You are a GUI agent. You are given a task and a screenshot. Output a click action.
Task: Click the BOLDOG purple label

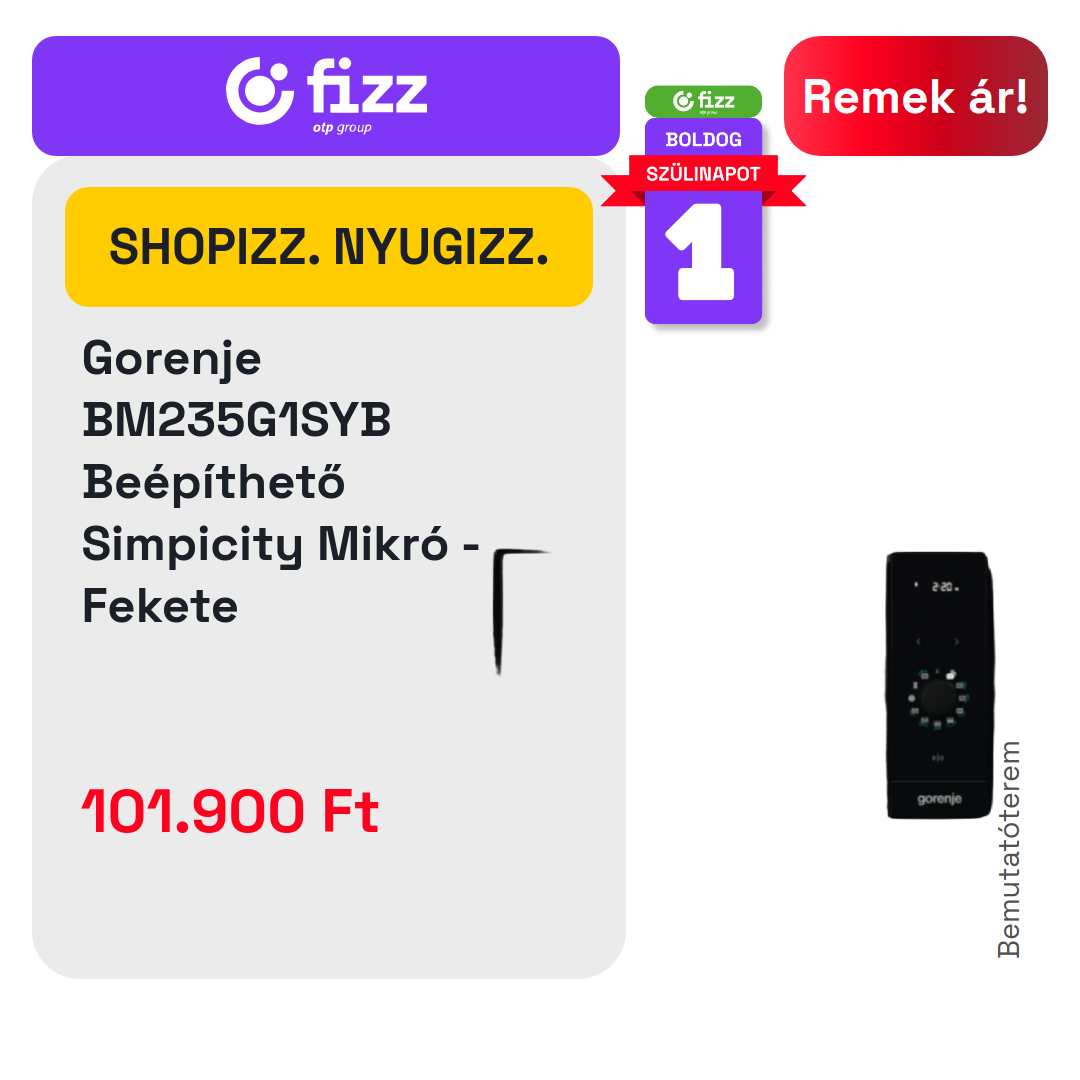point(703,138)
